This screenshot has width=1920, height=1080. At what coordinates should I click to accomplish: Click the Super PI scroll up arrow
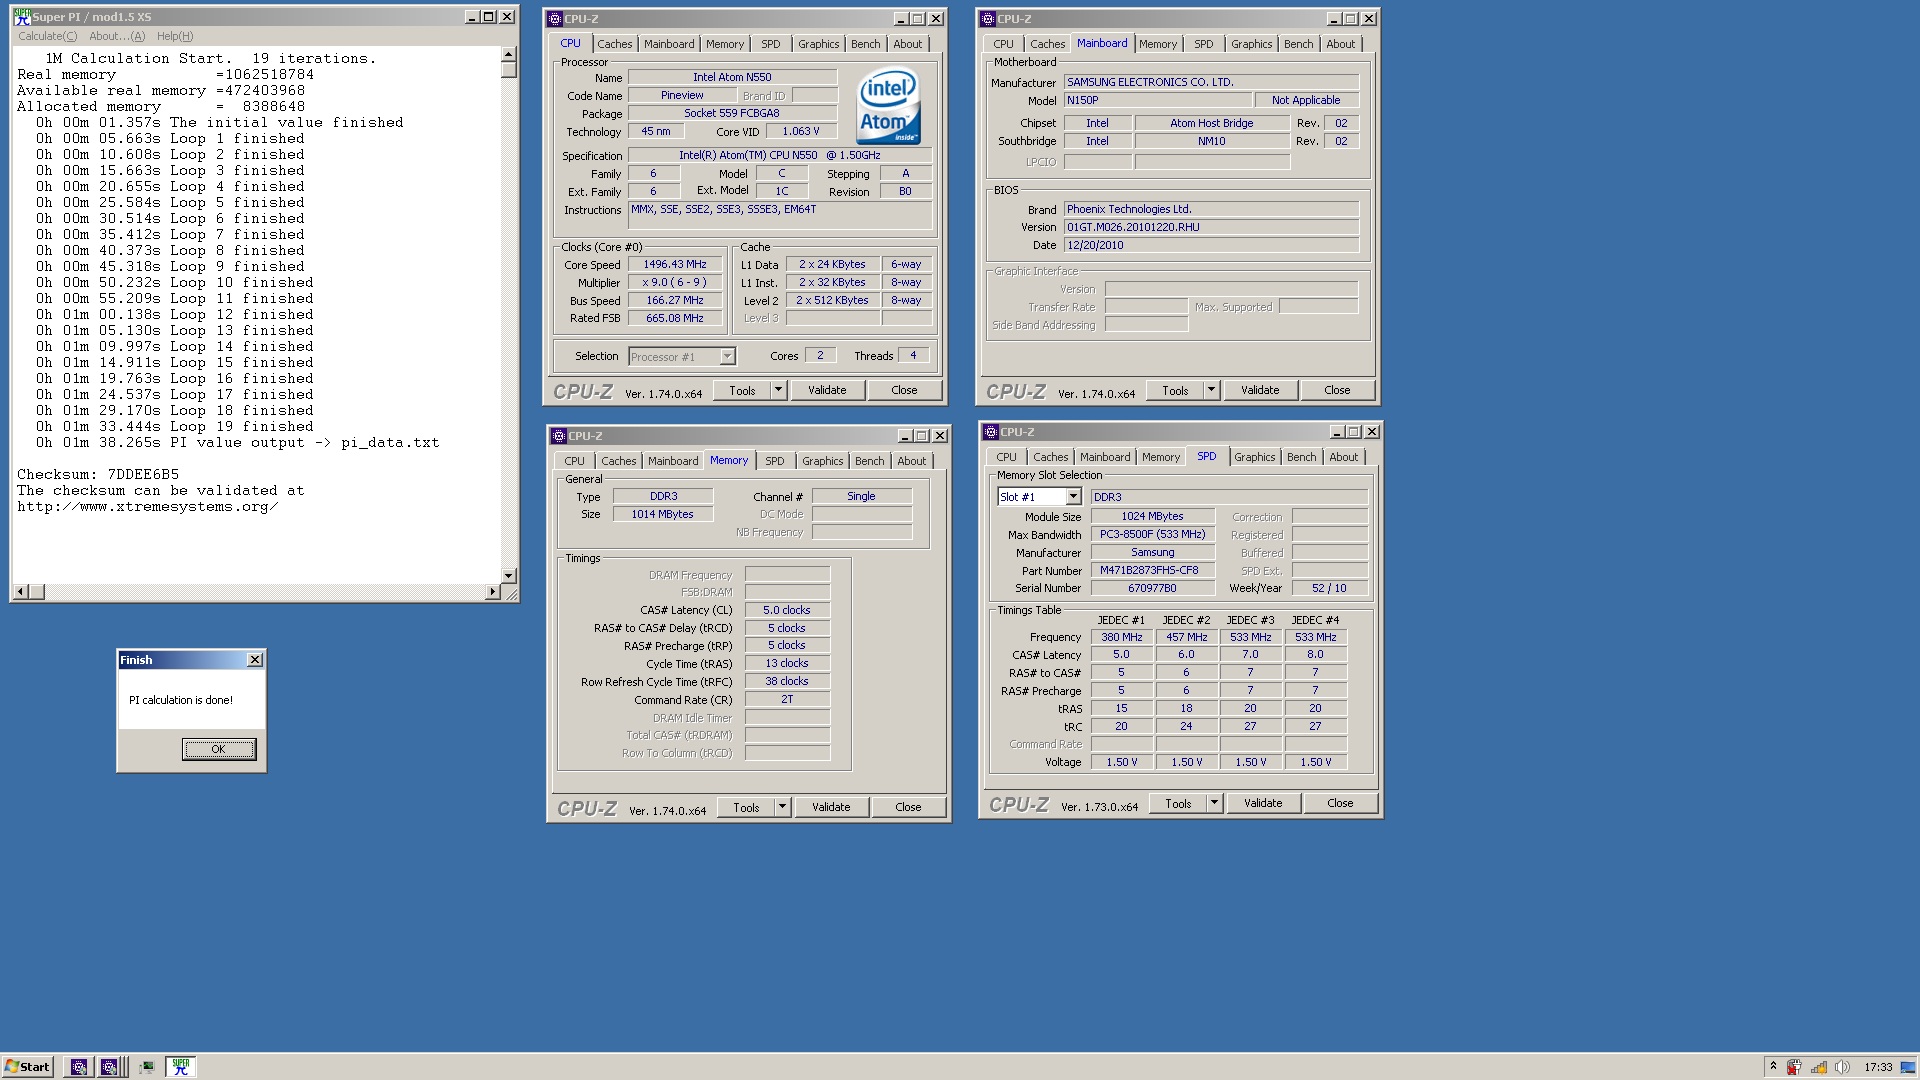[x=509, y=55]
